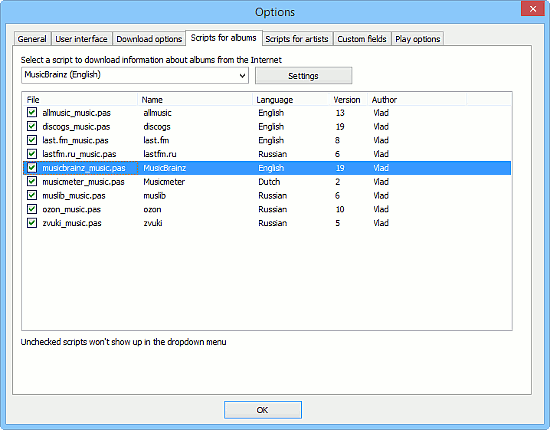Click the MusicBrainz name cell

(165, 168)
